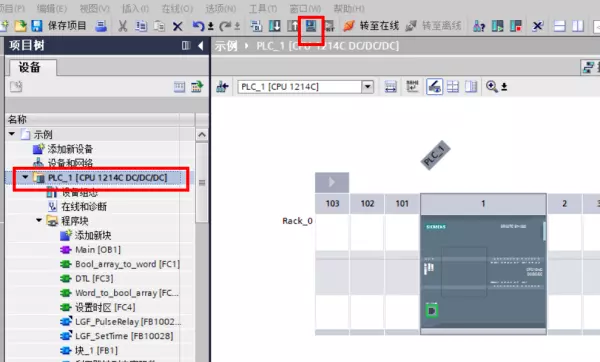
Task: Select the CPU module in rack slot 1
Action: tap(483, 273)
